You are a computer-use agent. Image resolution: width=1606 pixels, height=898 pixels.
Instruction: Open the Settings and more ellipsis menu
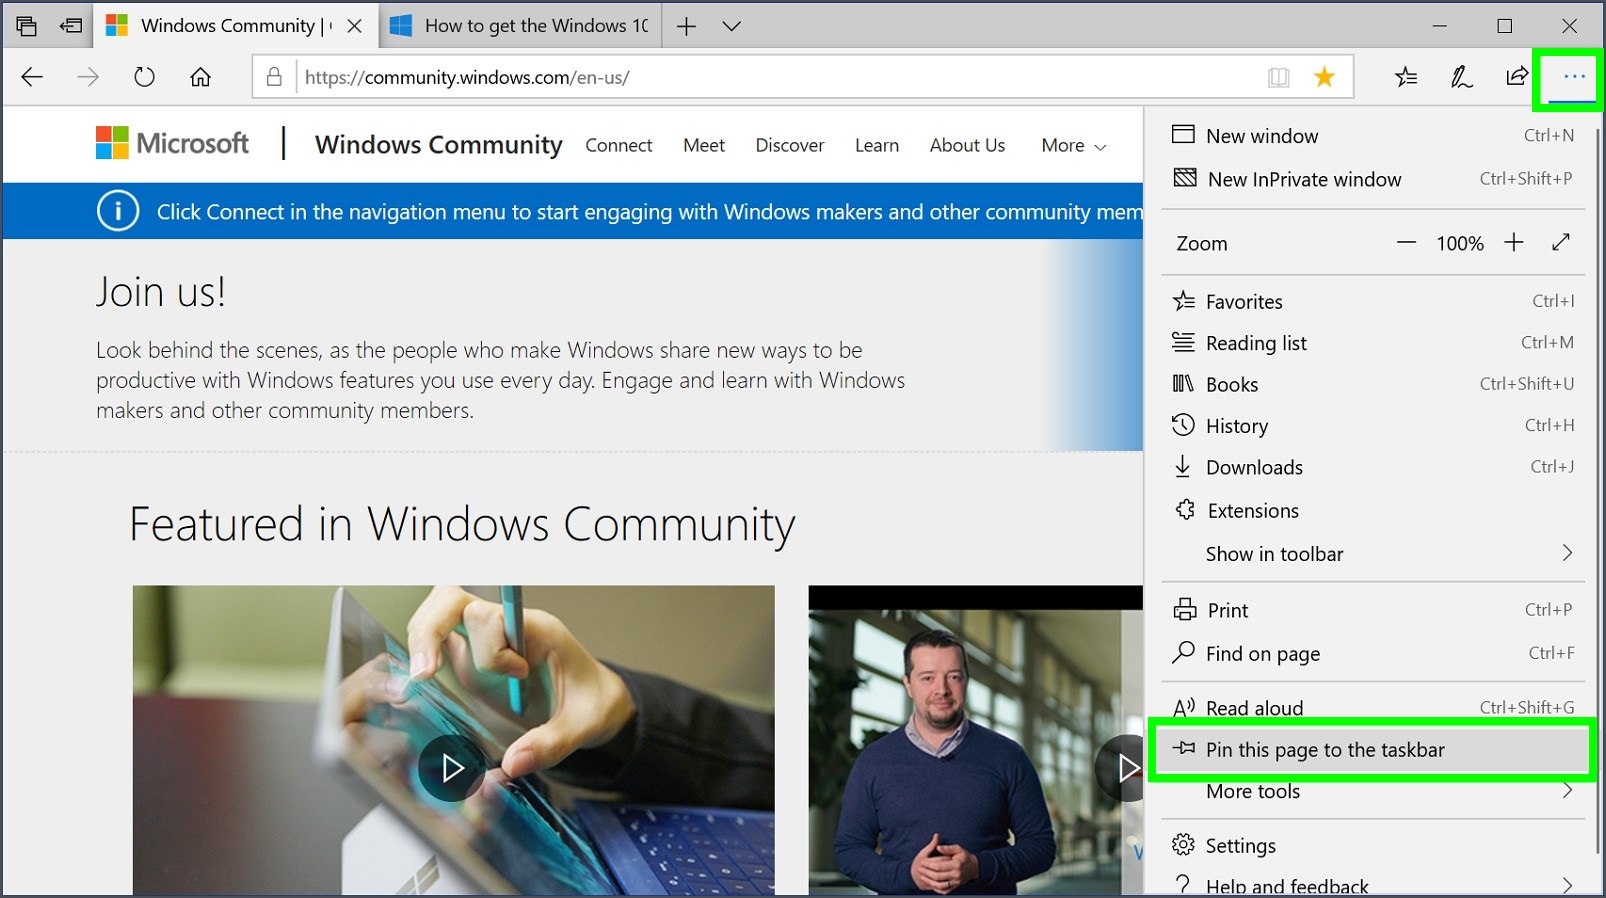click(1574, 77)
